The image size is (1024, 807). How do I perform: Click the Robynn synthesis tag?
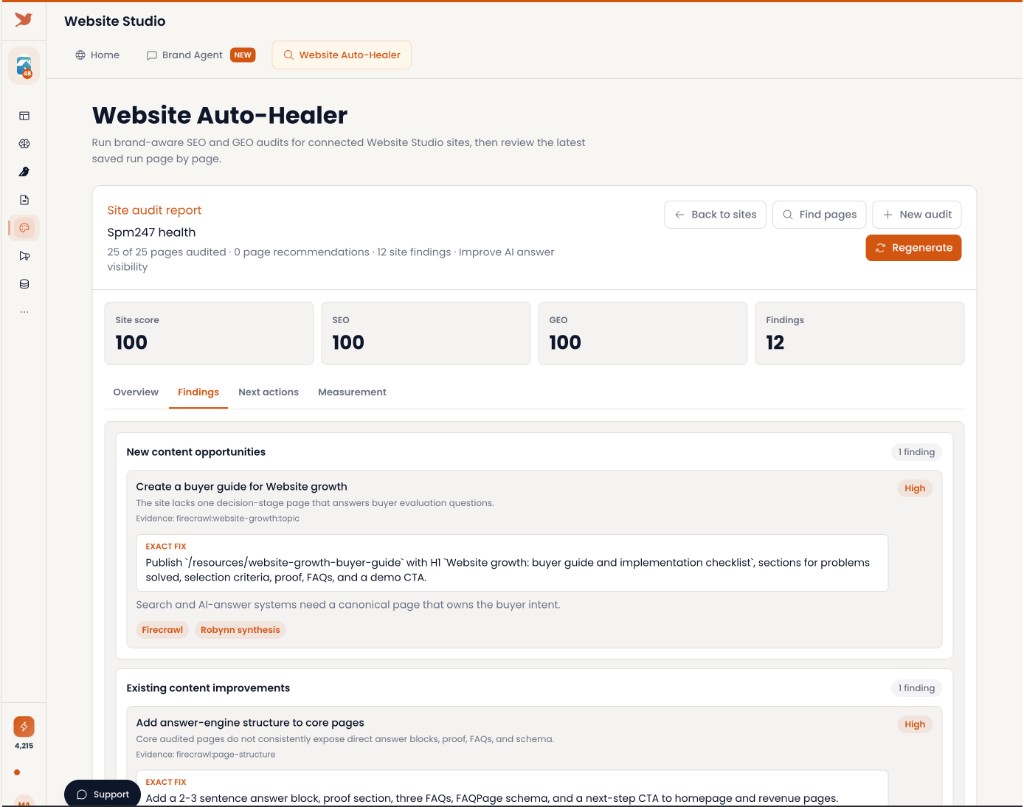240,630
